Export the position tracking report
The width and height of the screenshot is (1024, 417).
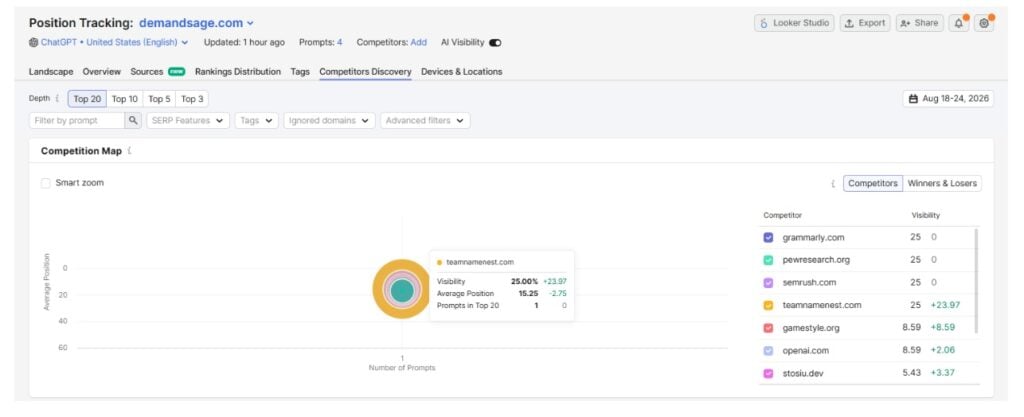(865, 23)
